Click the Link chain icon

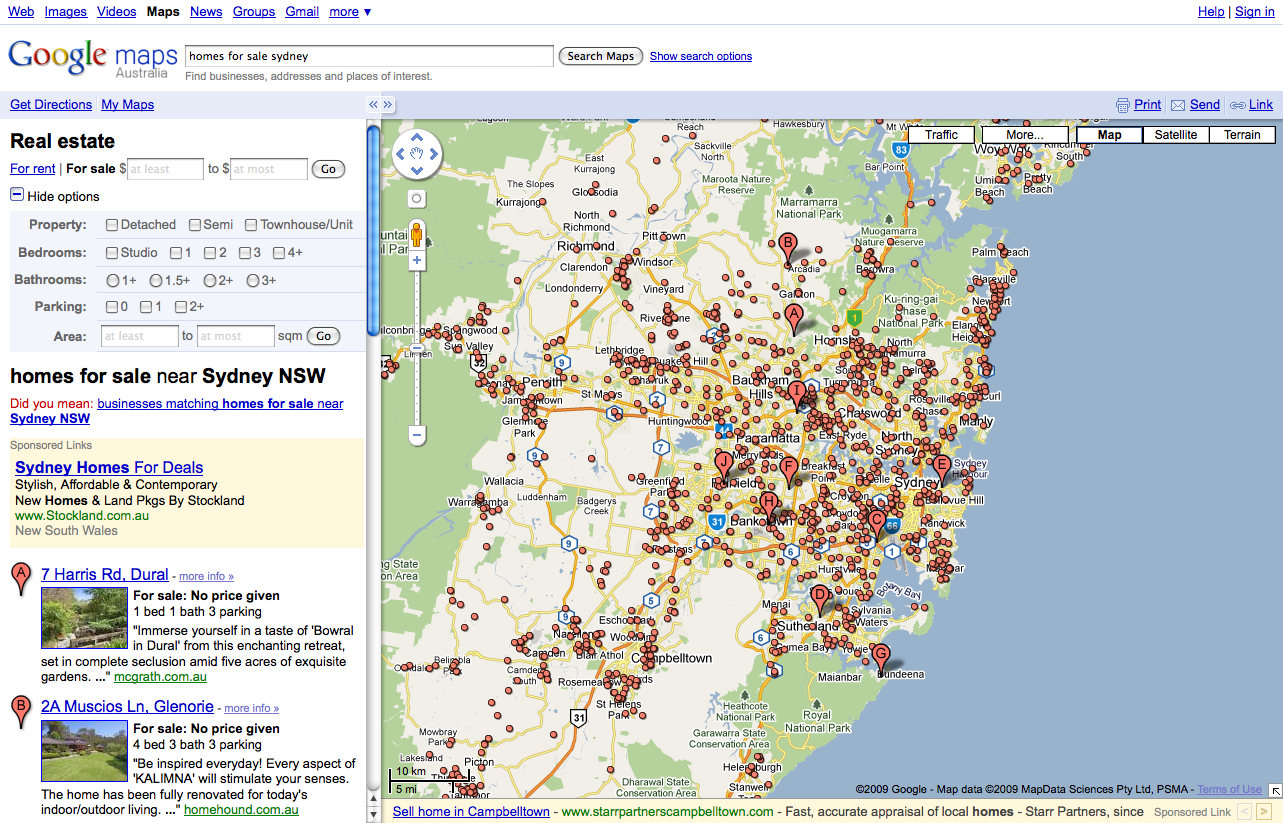[x=1237, y=105]
